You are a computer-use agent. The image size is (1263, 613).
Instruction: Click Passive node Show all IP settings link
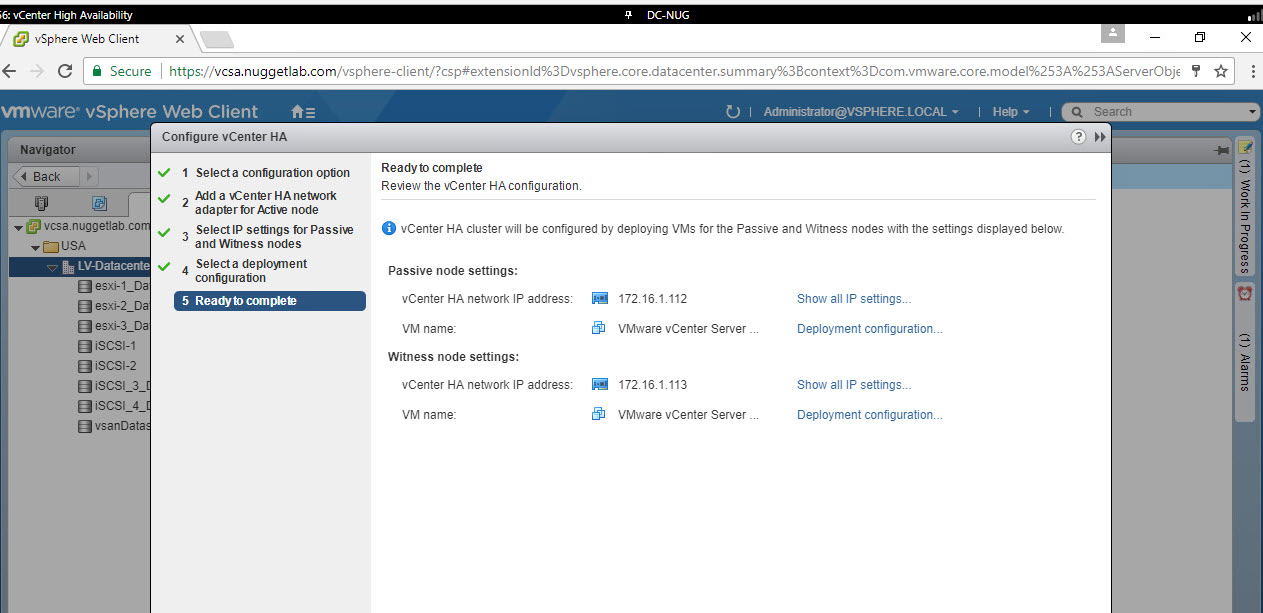tap(853, 299)
